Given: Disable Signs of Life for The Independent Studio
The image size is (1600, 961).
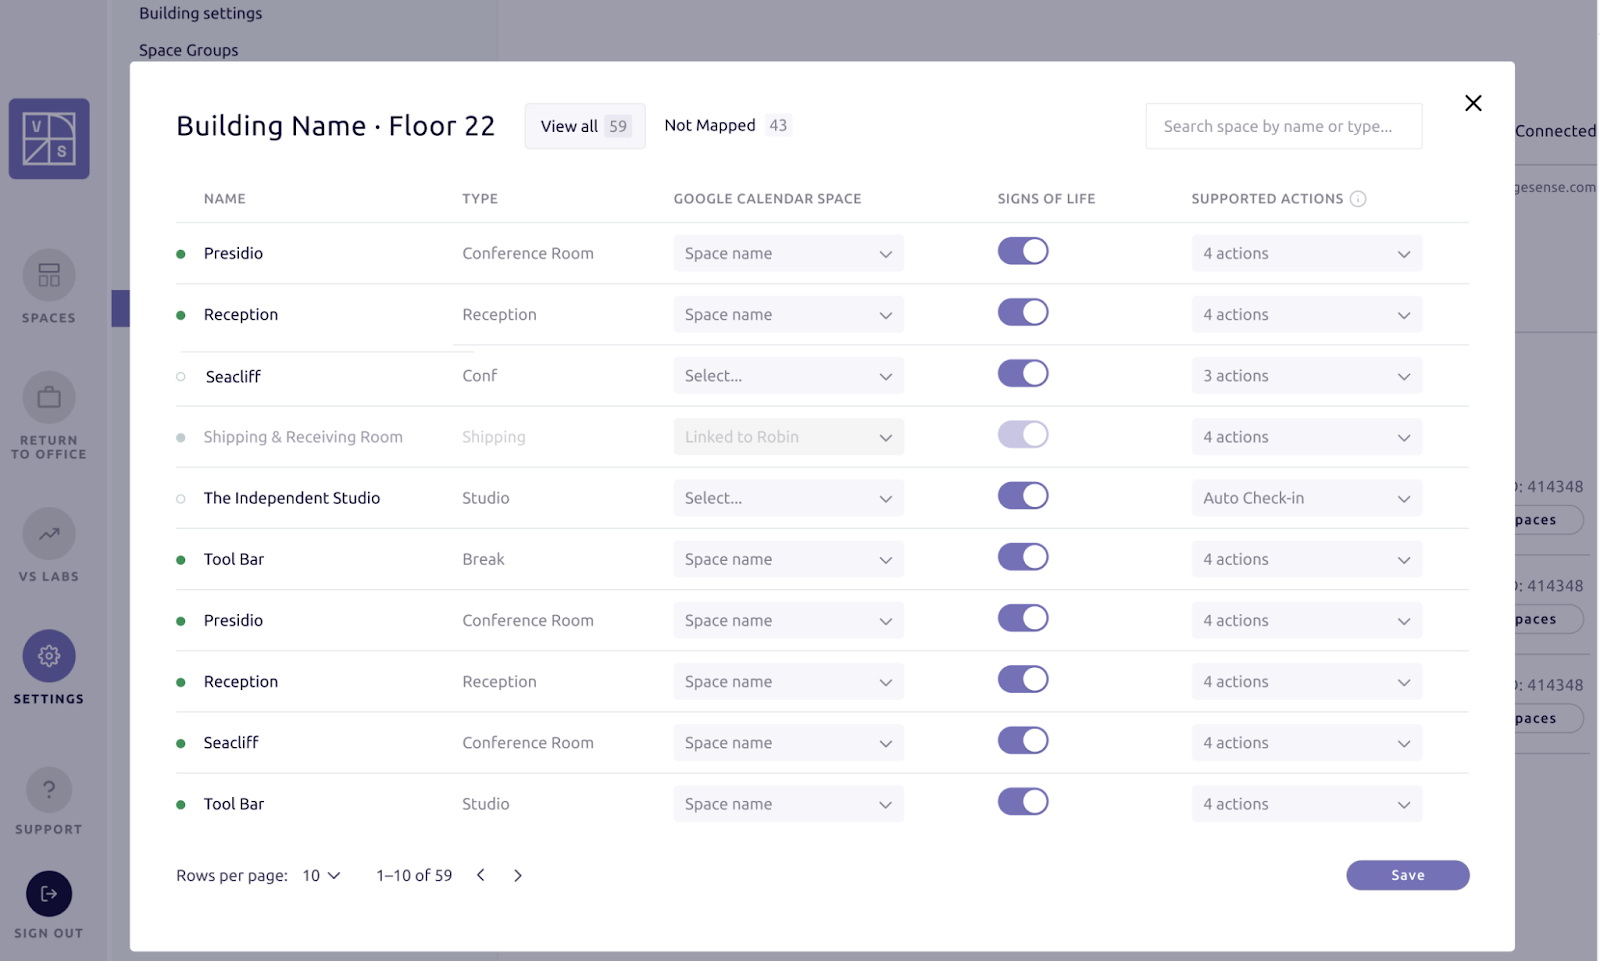Looking at the screenshot, I should pyautogui.click(x=1023, y=496).
